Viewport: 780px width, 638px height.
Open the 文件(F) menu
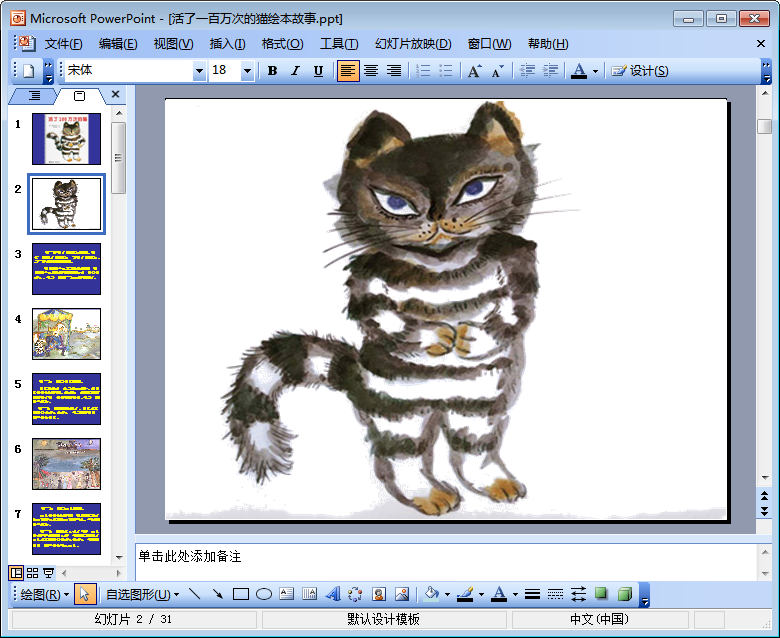[x=64, y=44]
